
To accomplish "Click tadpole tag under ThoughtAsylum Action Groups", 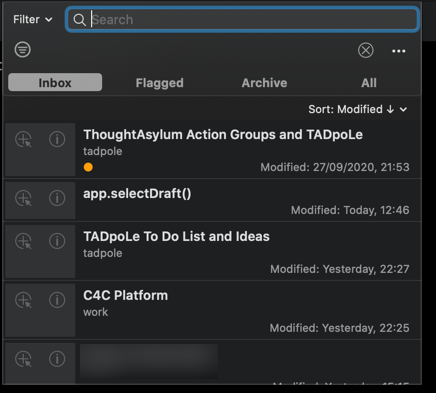I will [103, 151].
